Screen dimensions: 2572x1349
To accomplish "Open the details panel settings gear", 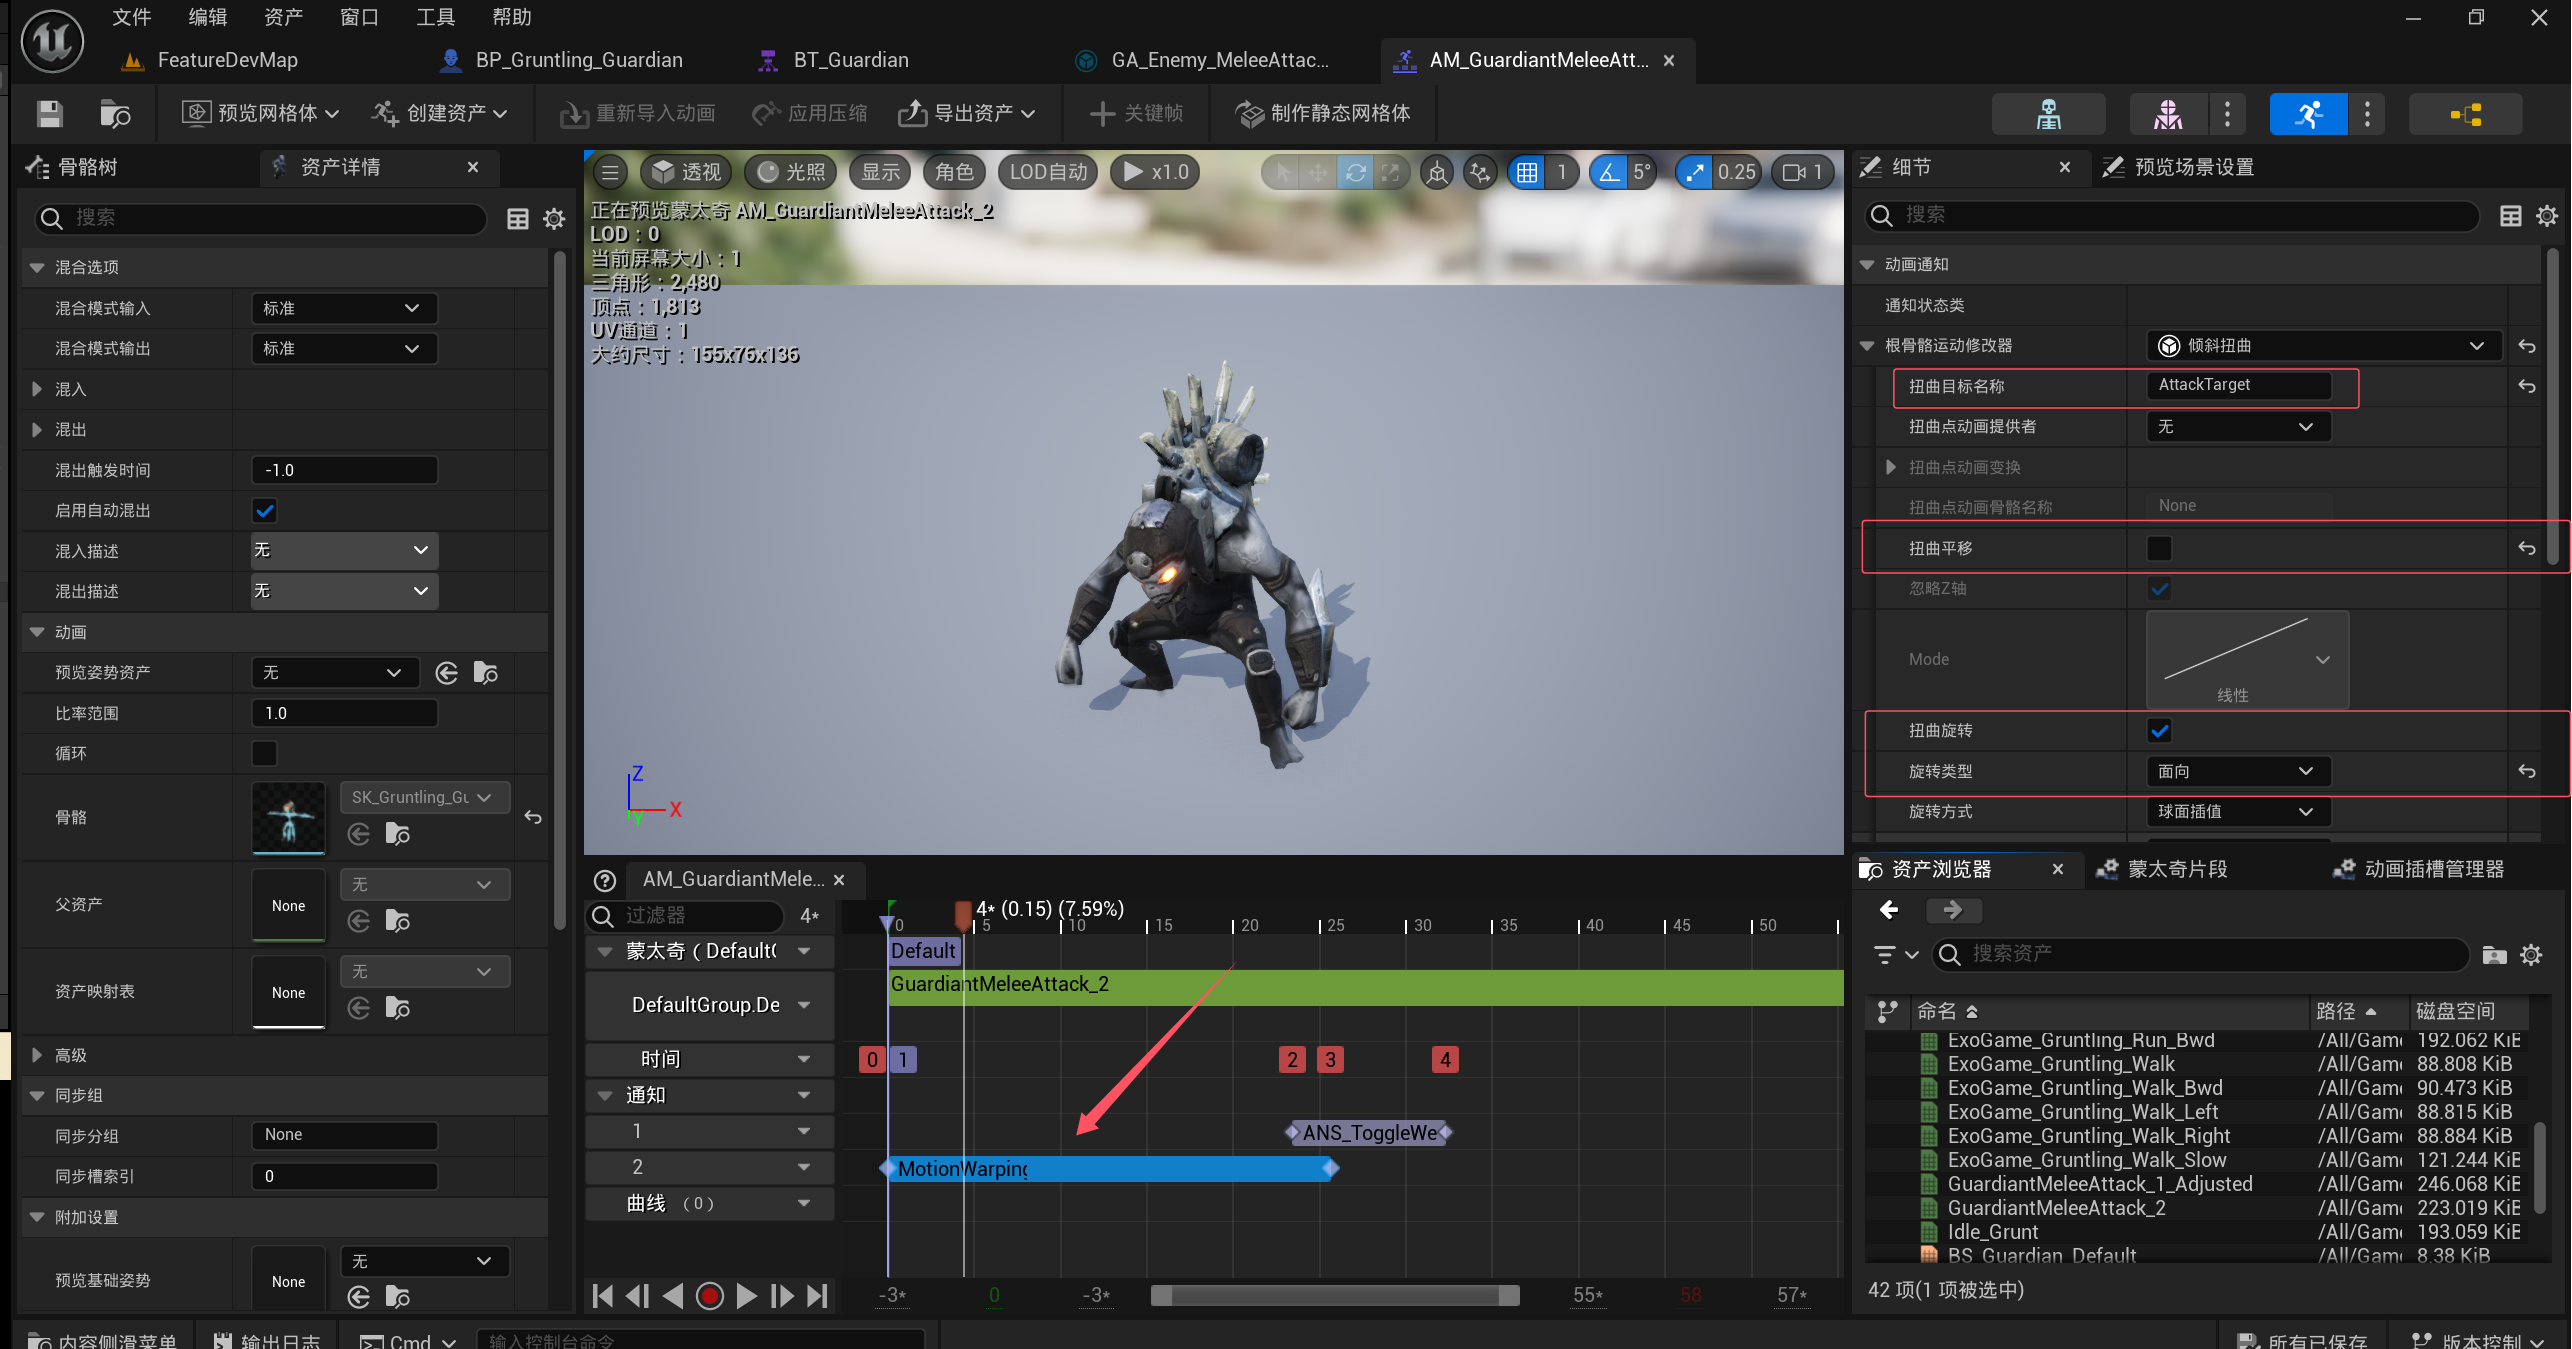I will pos(2546,216).
